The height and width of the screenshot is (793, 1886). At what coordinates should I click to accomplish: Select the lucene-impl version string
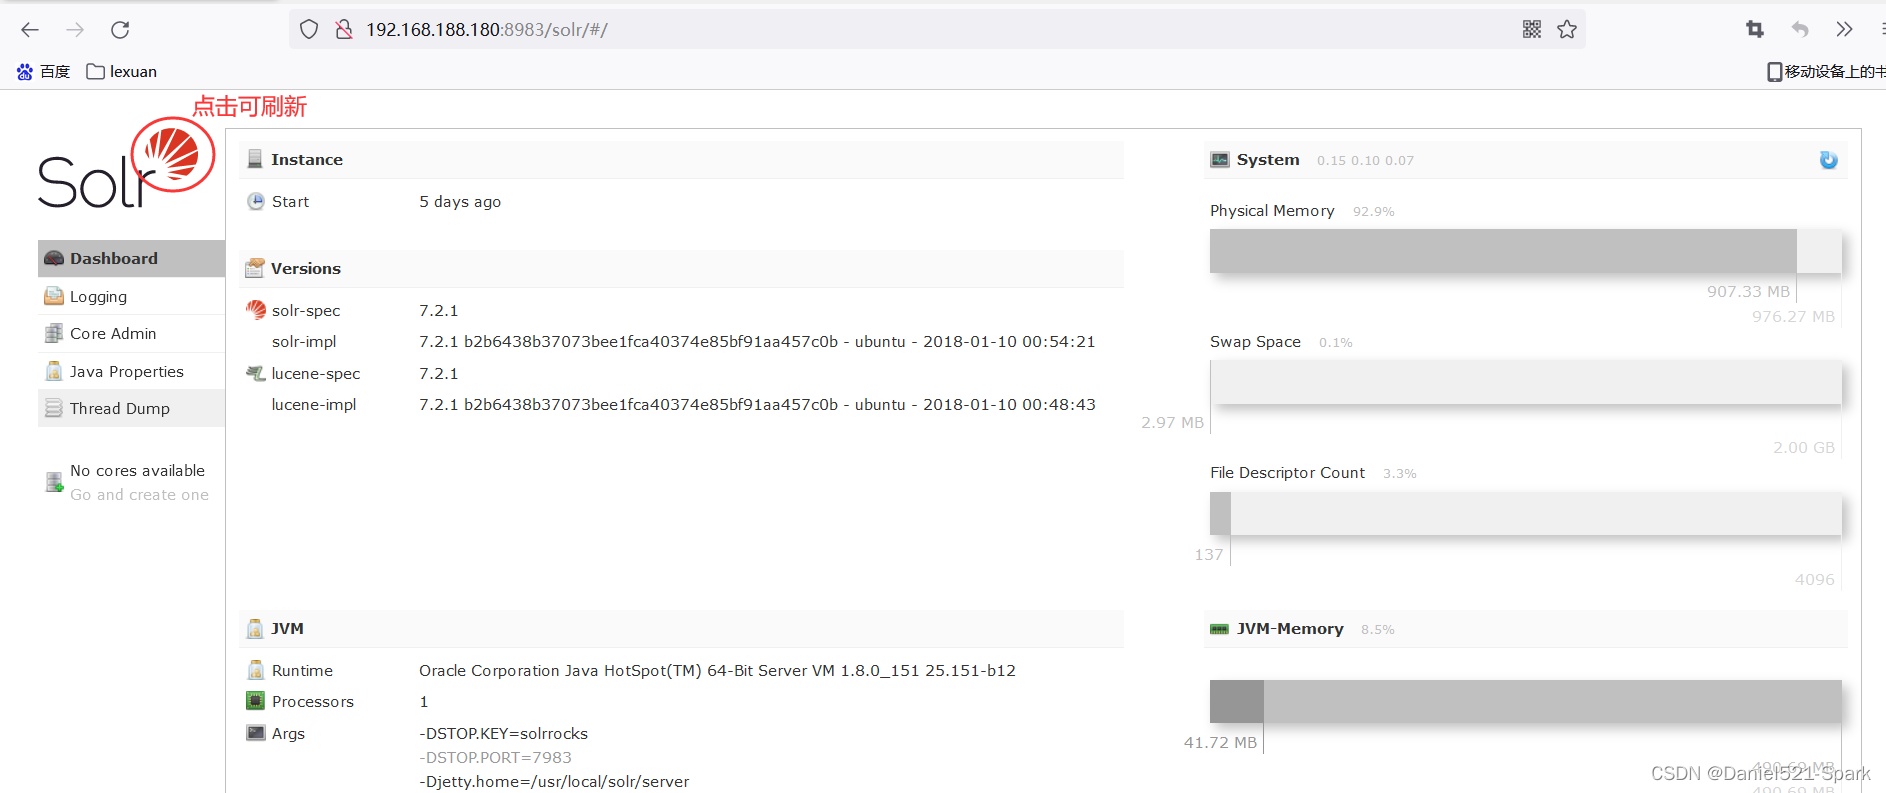(757, 405)
